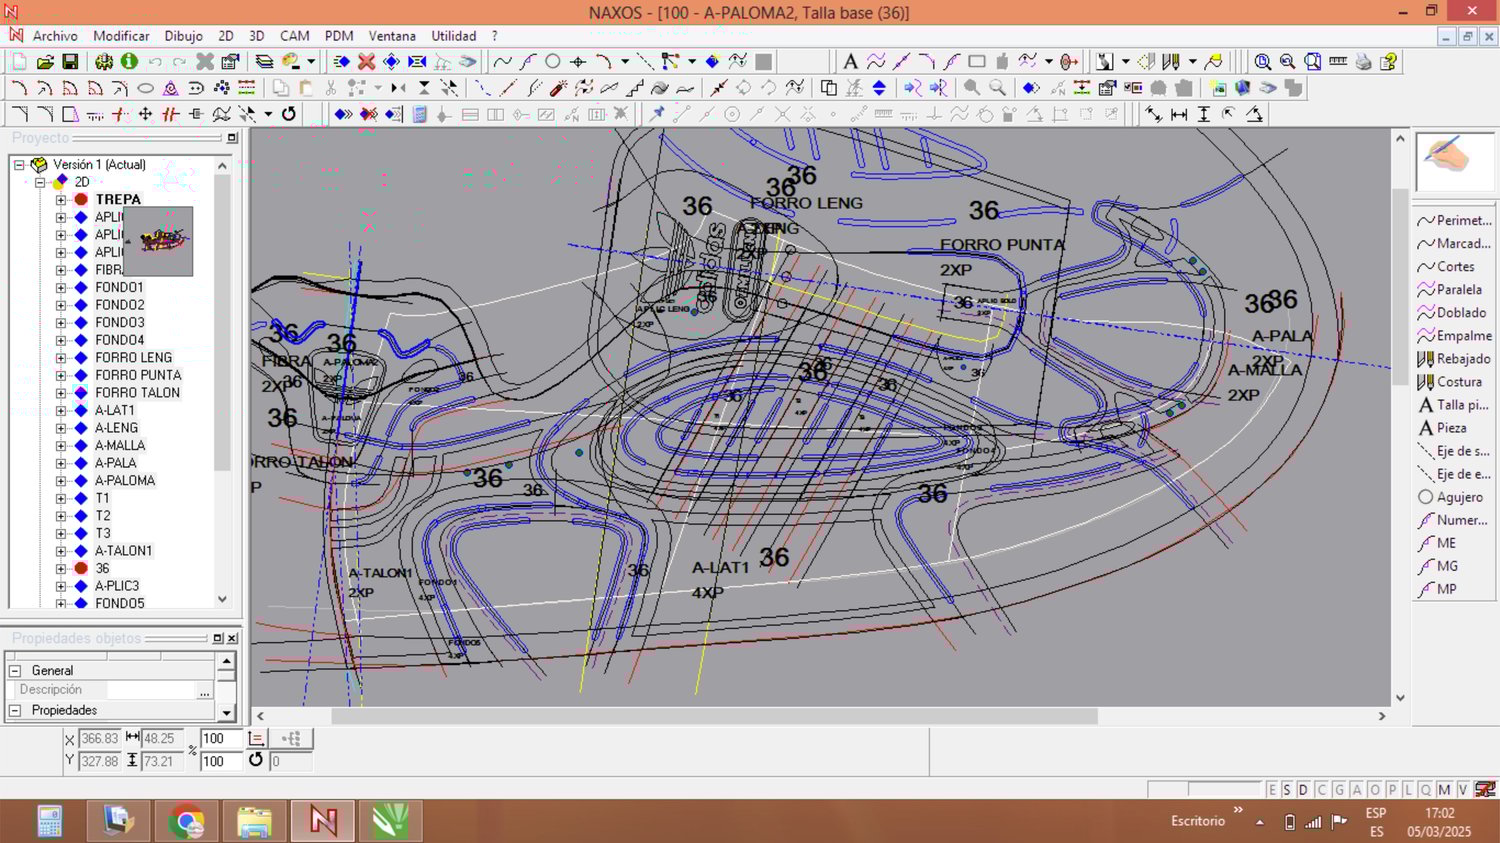This screenshot has width=1500, height=843.
Task: Open the CAM menu
Action: 294,36
